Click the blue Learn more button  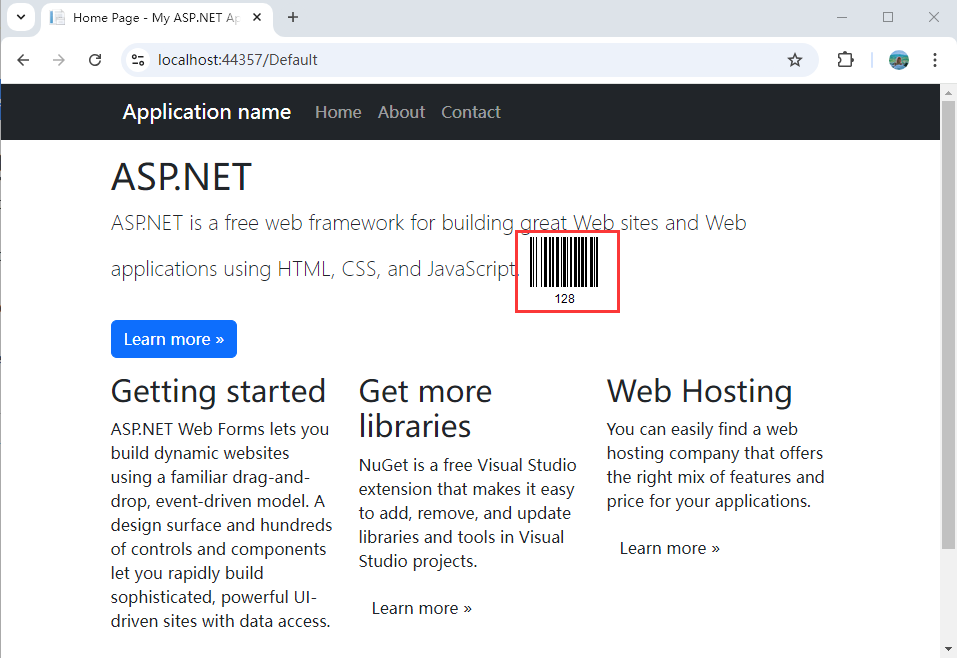pos(174,339)
